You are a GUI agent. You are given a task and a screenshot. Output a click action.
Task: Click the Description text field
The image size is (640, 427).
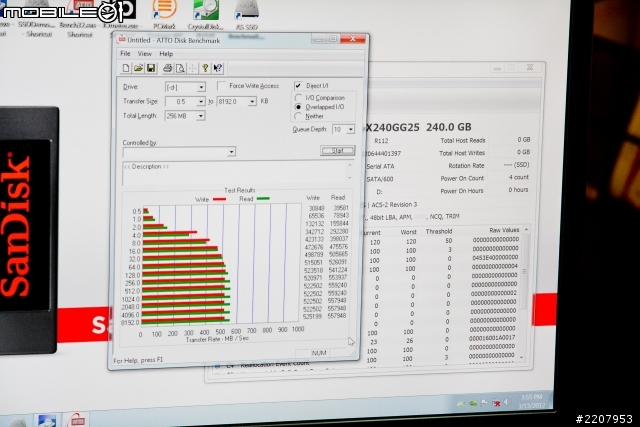(234, 173)
